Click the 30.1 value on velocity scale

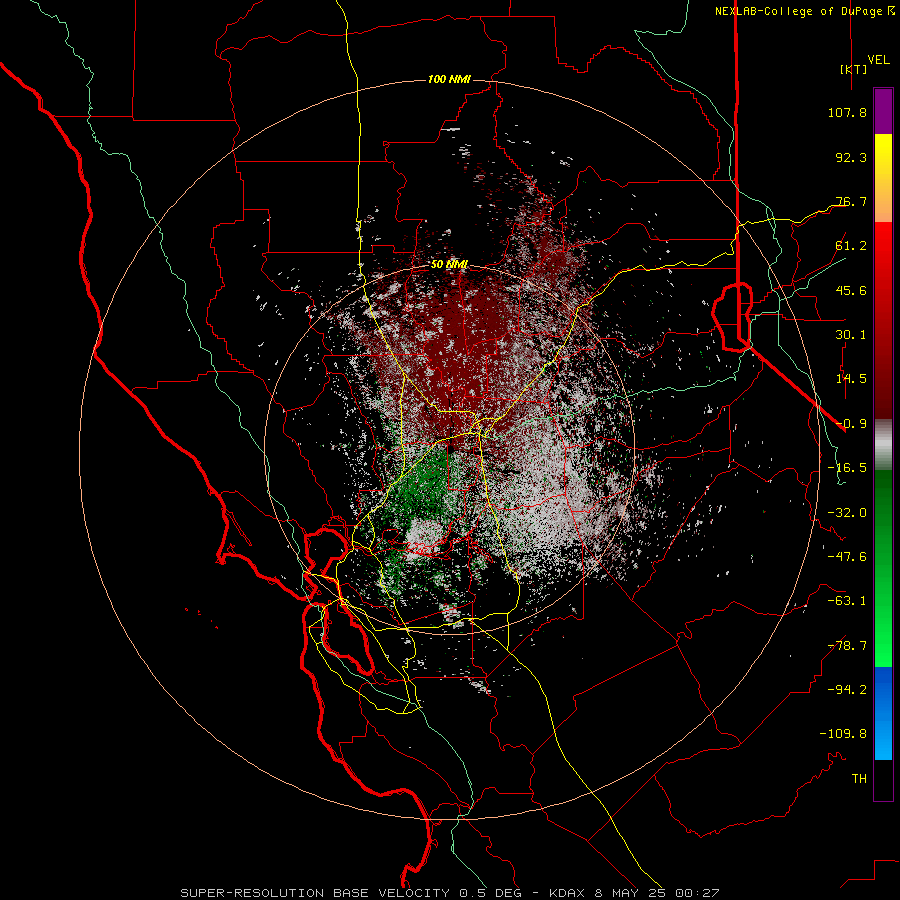pos(851,335)
